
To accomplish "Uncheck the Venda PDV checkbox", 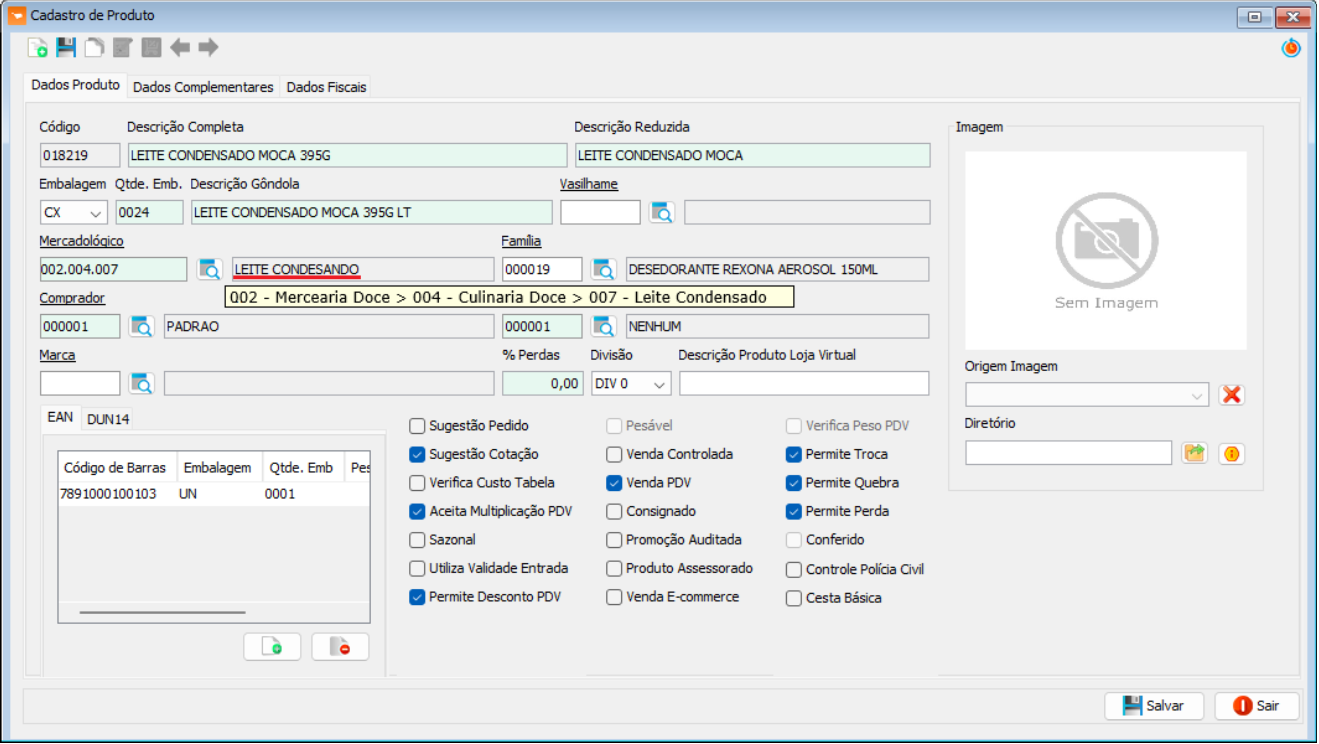I will pyautogui.click(x=615, y=483).
